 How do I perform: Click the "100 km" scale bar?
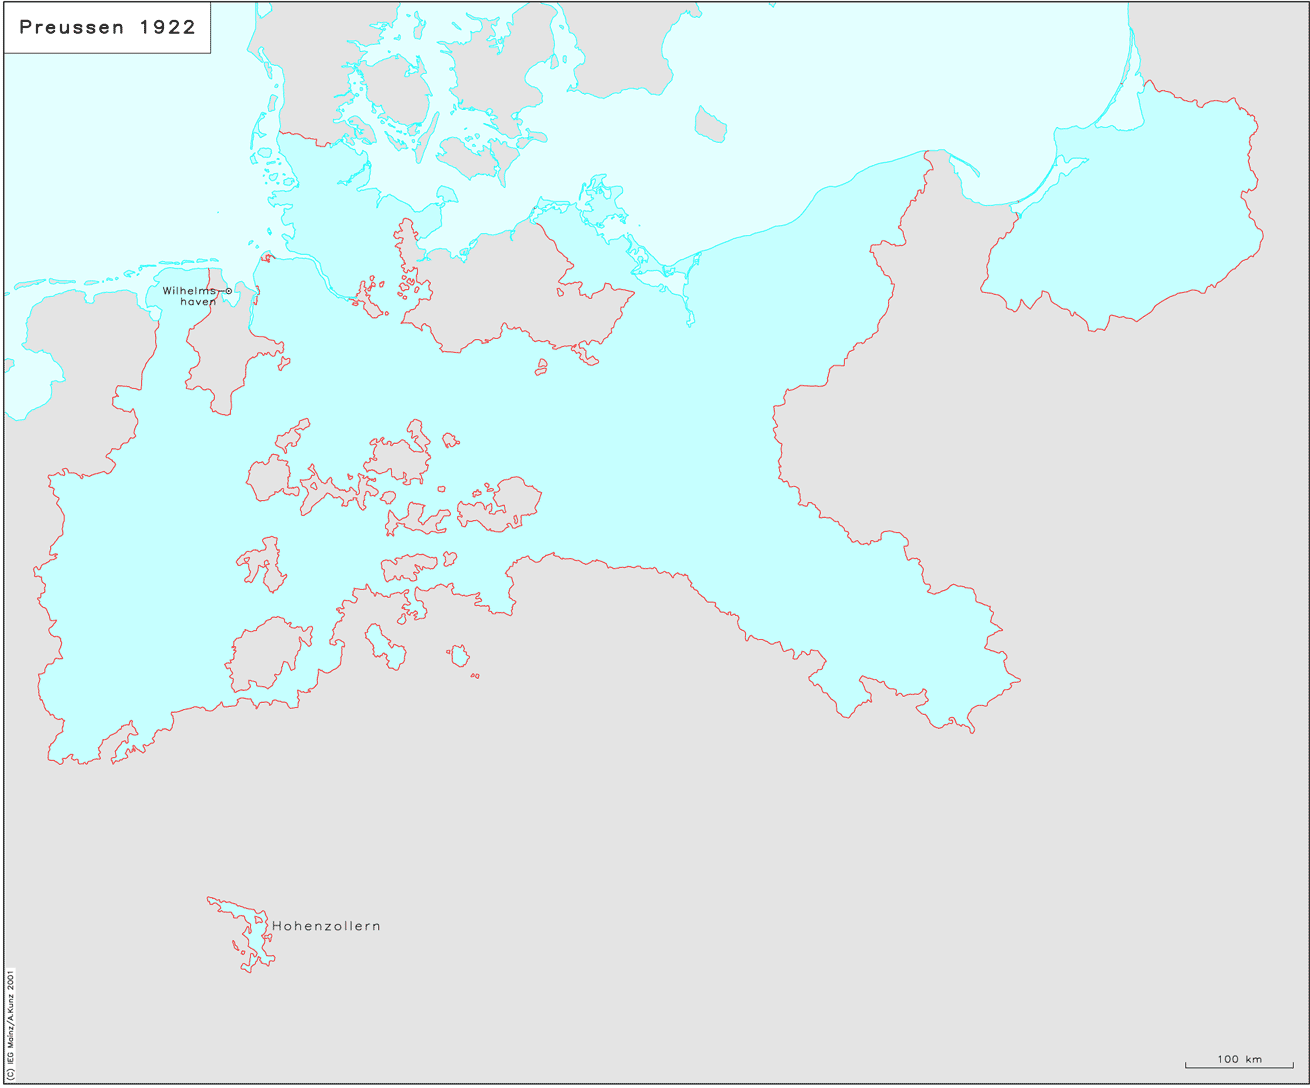coord(1238,1065)
